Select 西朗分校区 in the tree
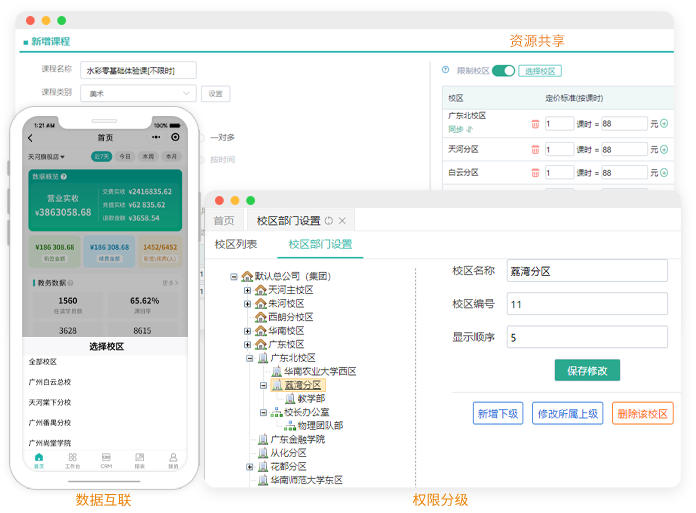 pos(291,317)
